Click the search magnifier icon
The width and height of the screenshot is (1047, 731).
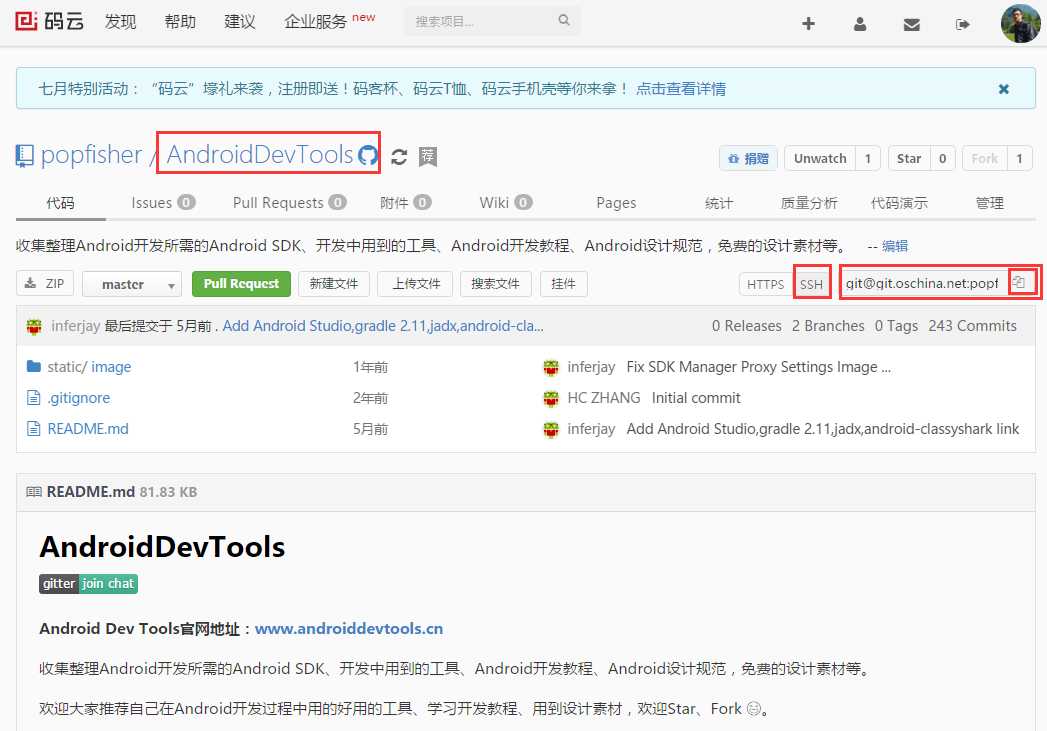pos(564,21)
